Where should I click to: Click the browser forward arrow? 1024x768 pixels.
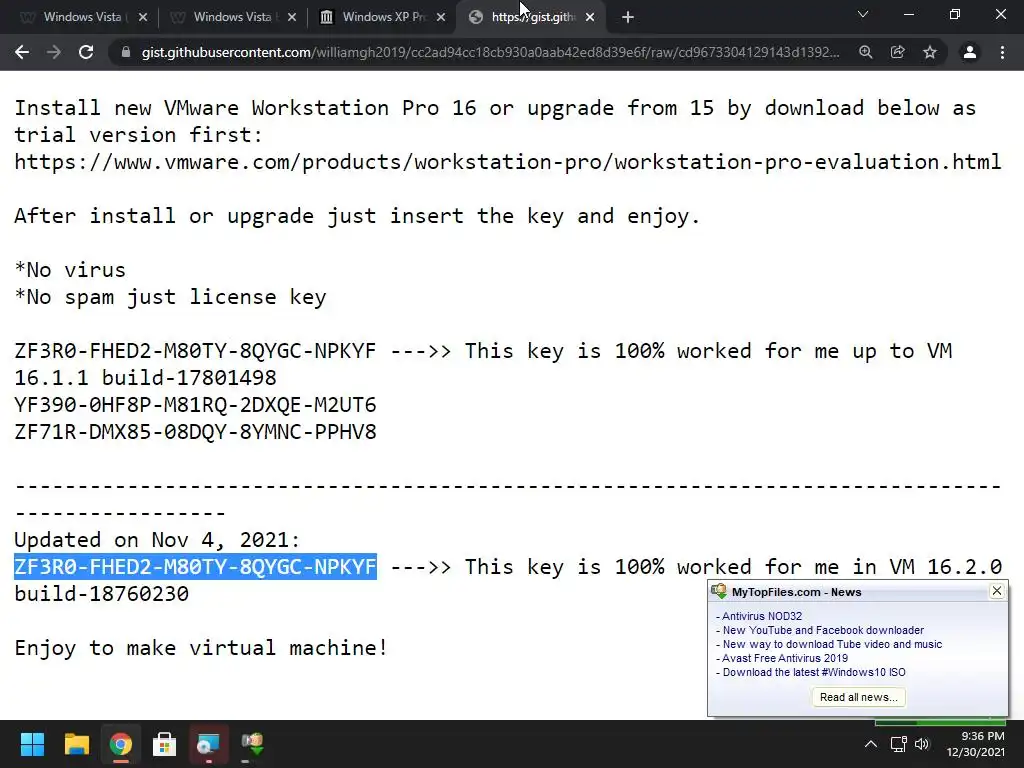tap(54, 52)
